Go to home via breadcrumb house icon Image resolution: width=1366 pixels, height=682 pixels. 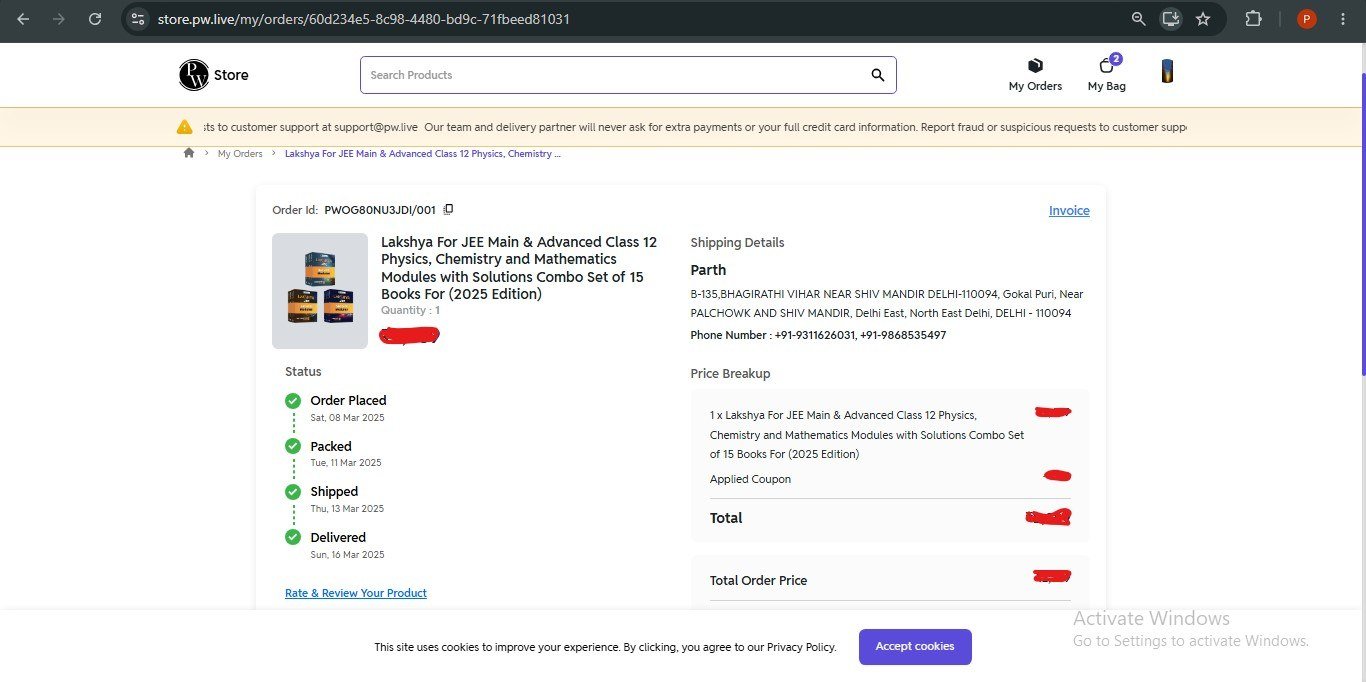click(x=189, y=153)
